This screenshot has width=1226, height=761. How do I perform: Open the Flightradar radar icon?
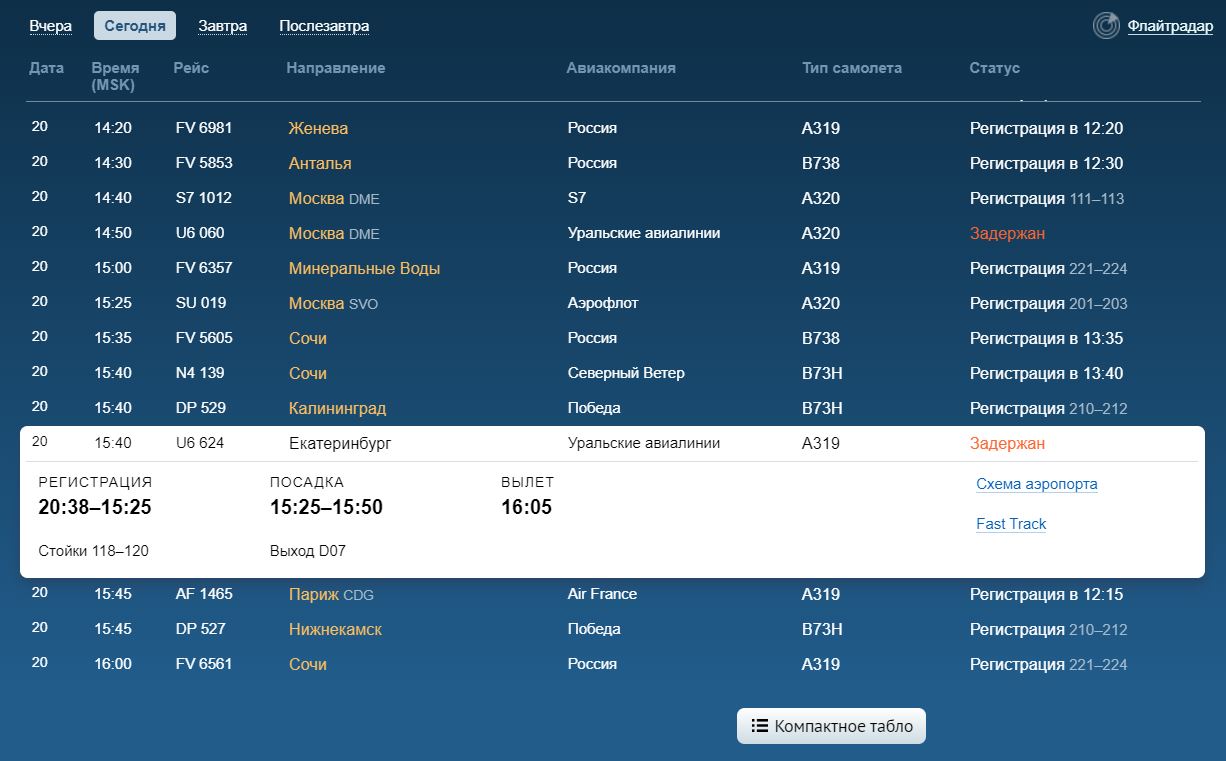(x=1106, y=26)
